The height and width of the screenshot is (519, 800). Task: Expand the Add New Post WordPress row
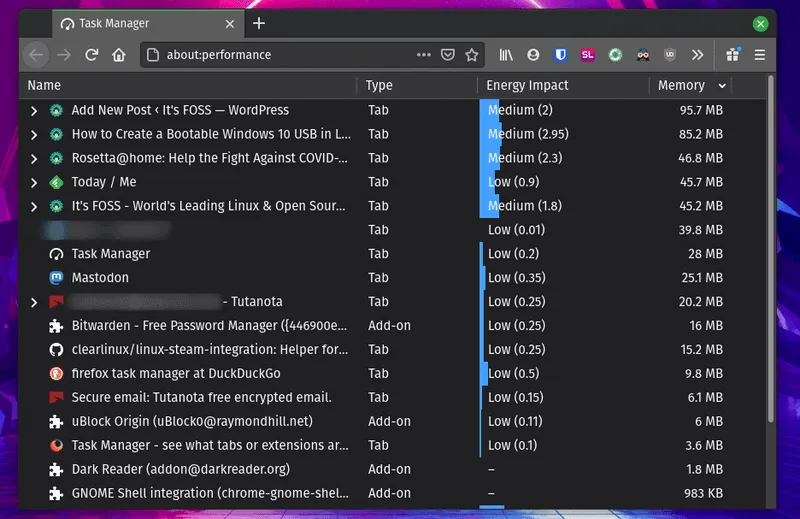[x=34, y=110]
